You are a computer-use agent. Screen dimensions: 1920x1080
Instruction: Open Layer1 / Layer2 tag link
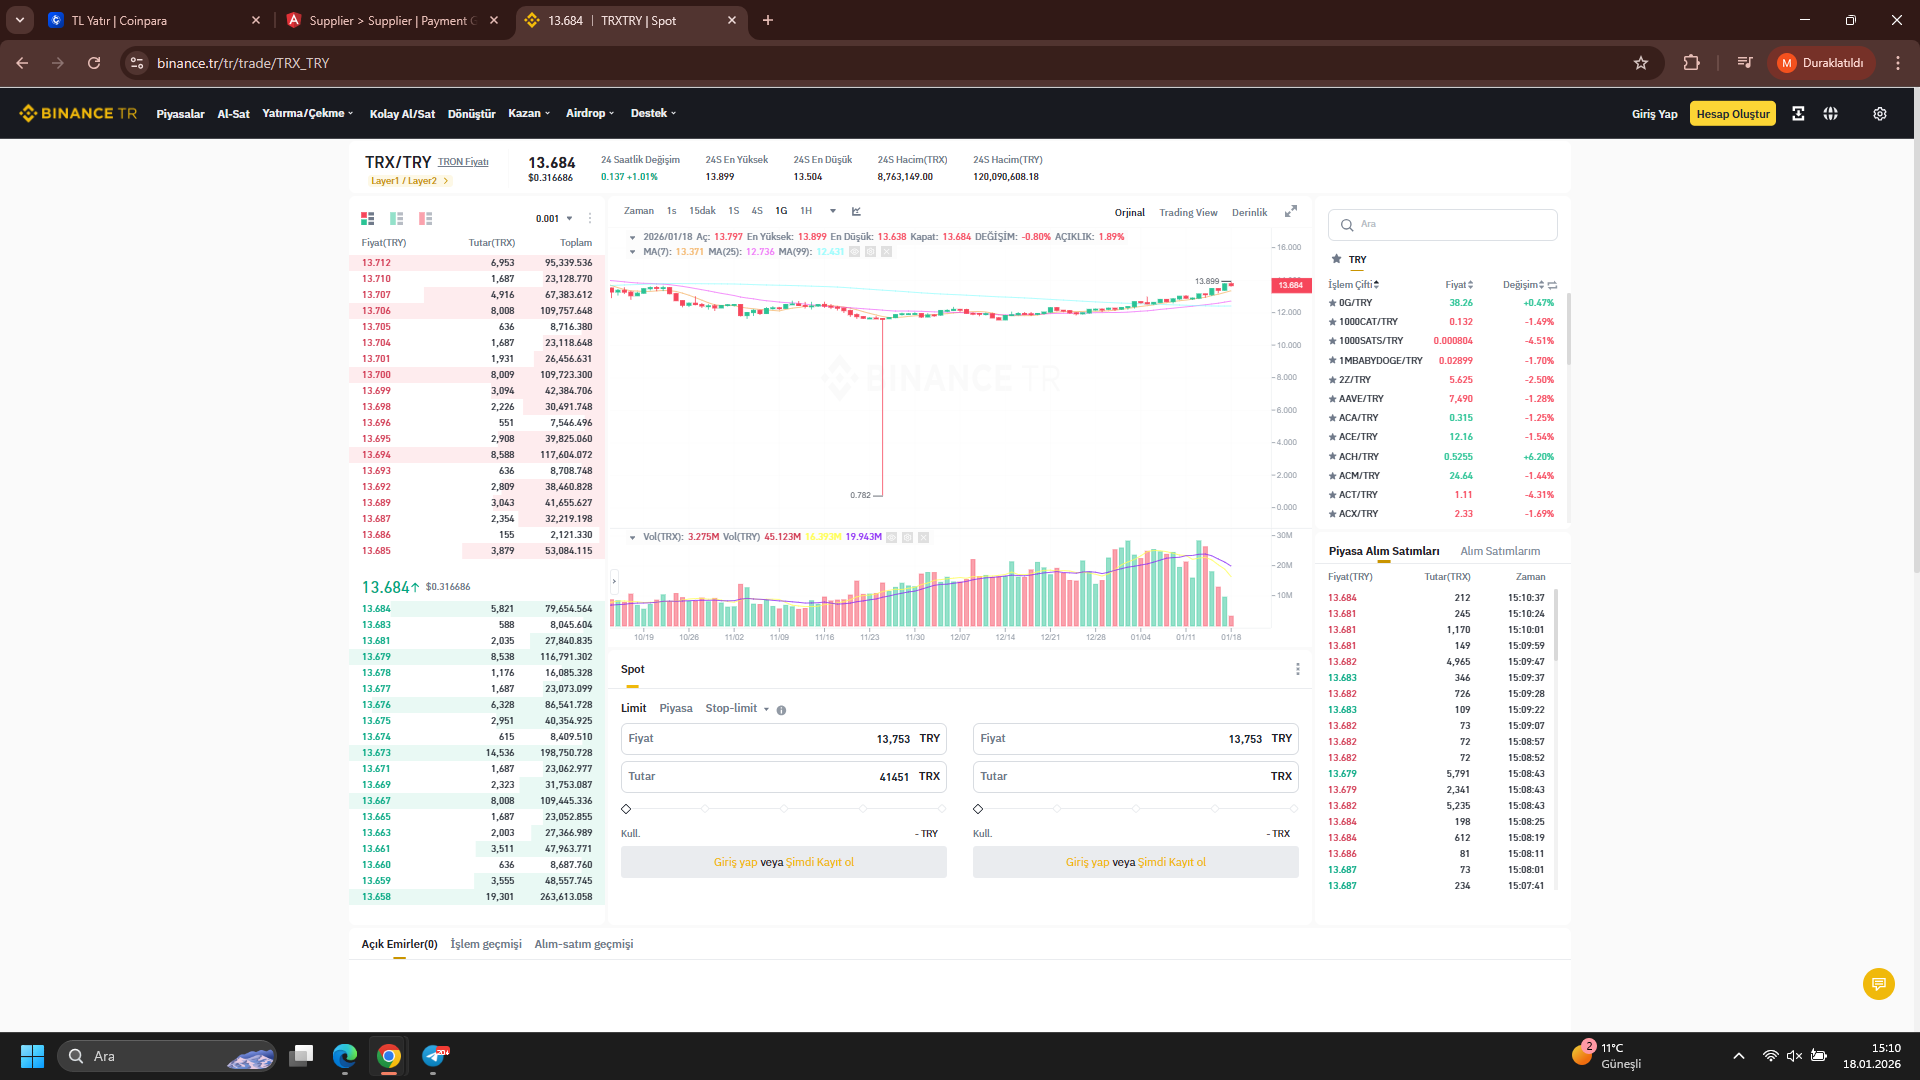point(409,181)
